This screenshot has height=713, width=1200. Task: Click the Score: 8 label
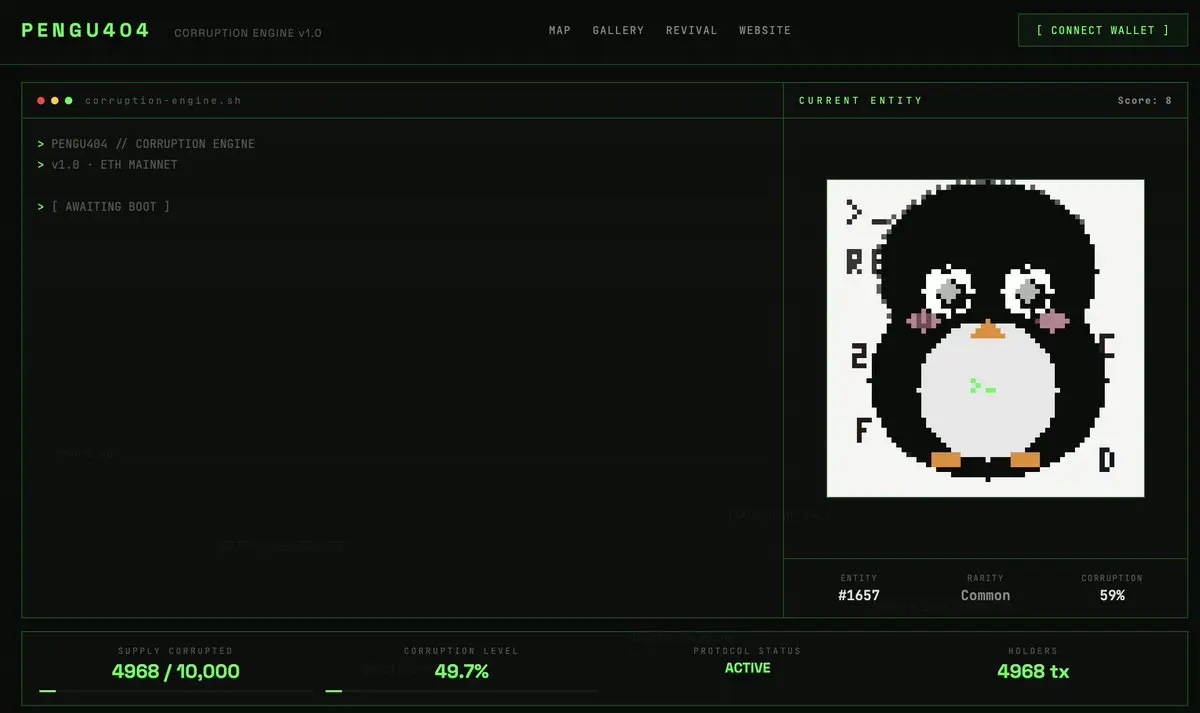[1145, 101]
